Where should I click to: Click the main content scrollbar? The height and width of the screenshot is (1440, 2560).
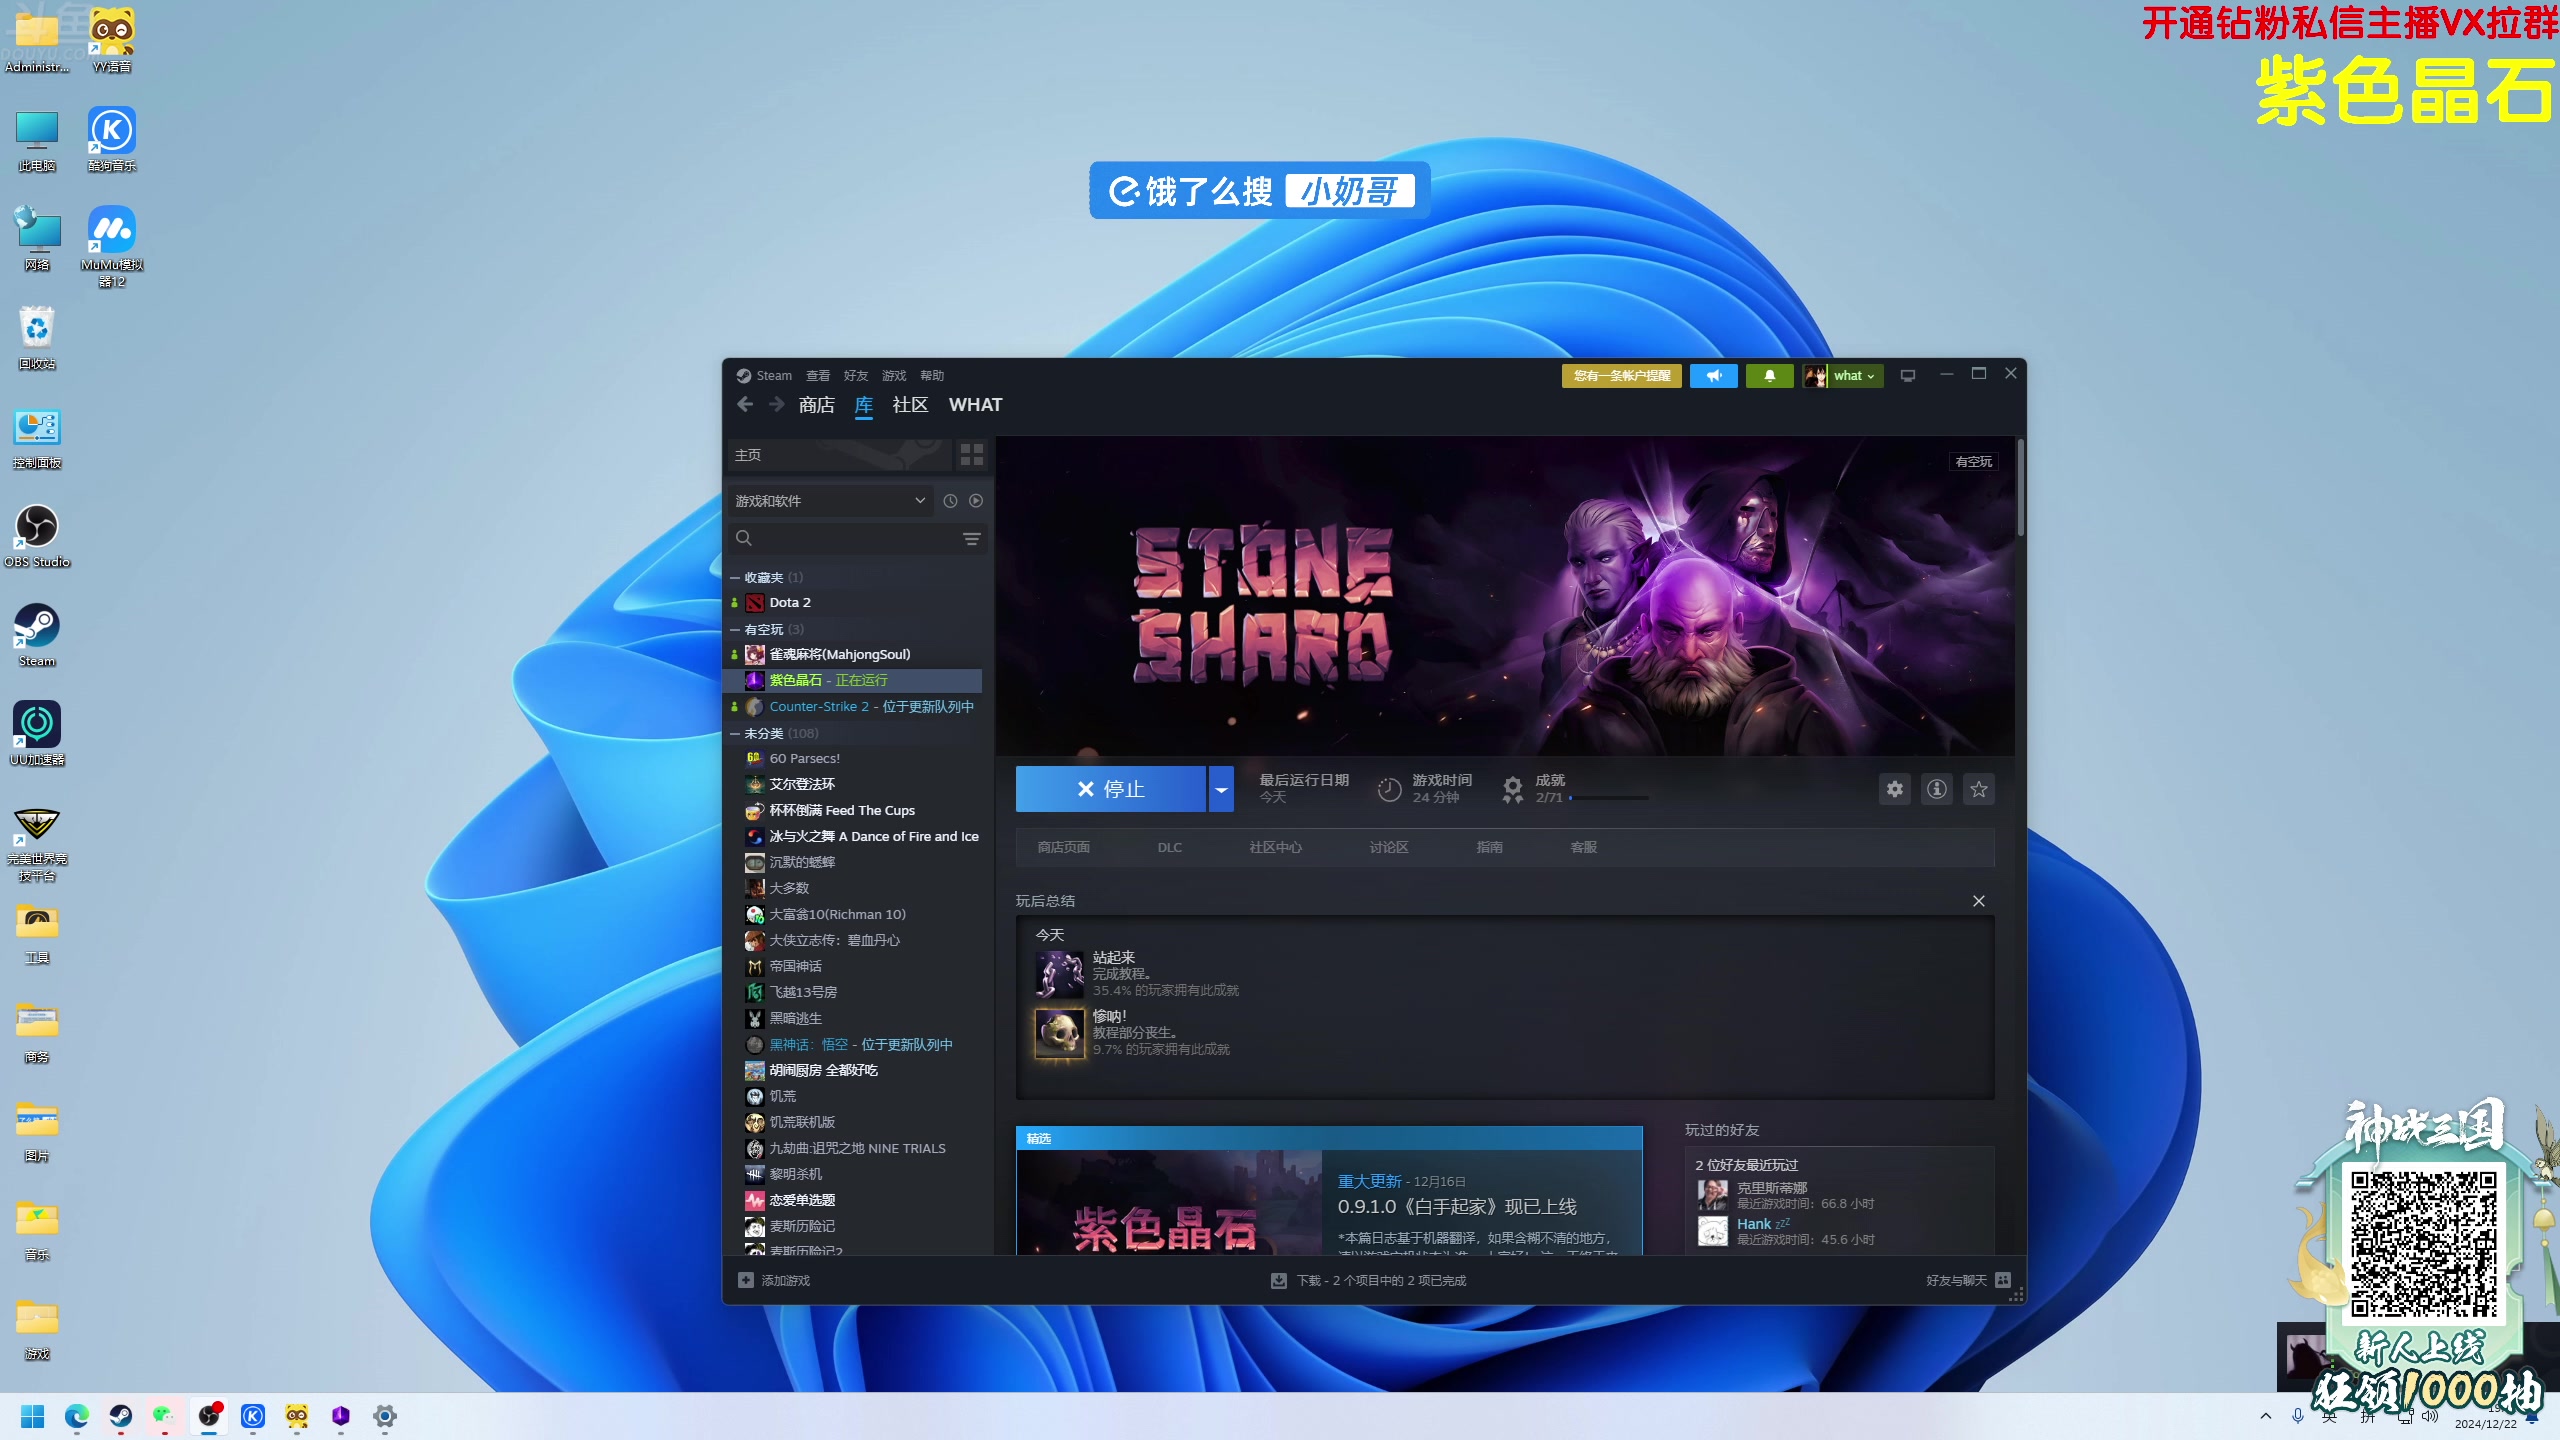pyautogui.click(x=2020, y=488)
